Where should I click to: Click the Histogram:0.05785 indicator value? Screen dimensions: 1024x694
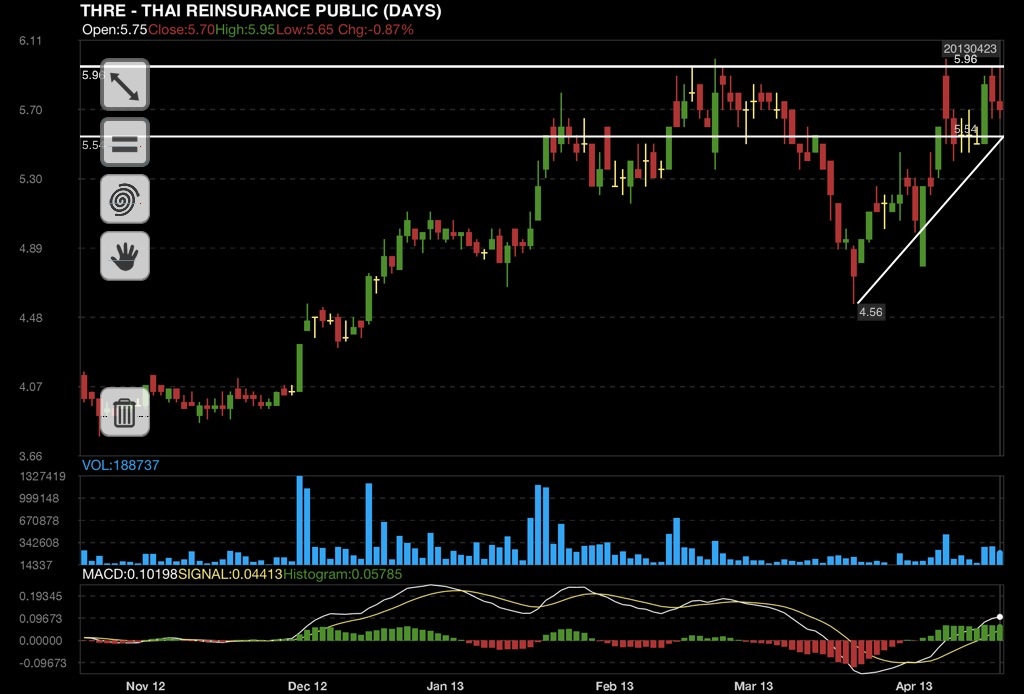pyautogui.click(x=343, y=575)
